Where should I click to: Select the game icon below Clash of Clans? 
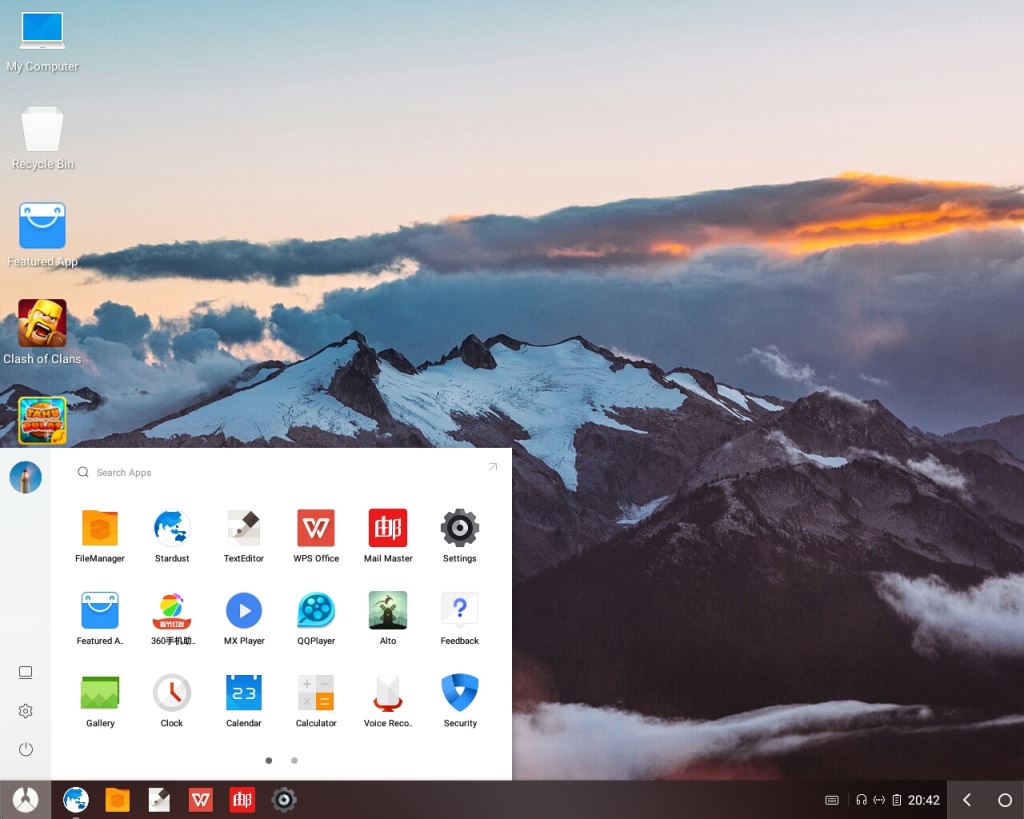click(42, 421)
